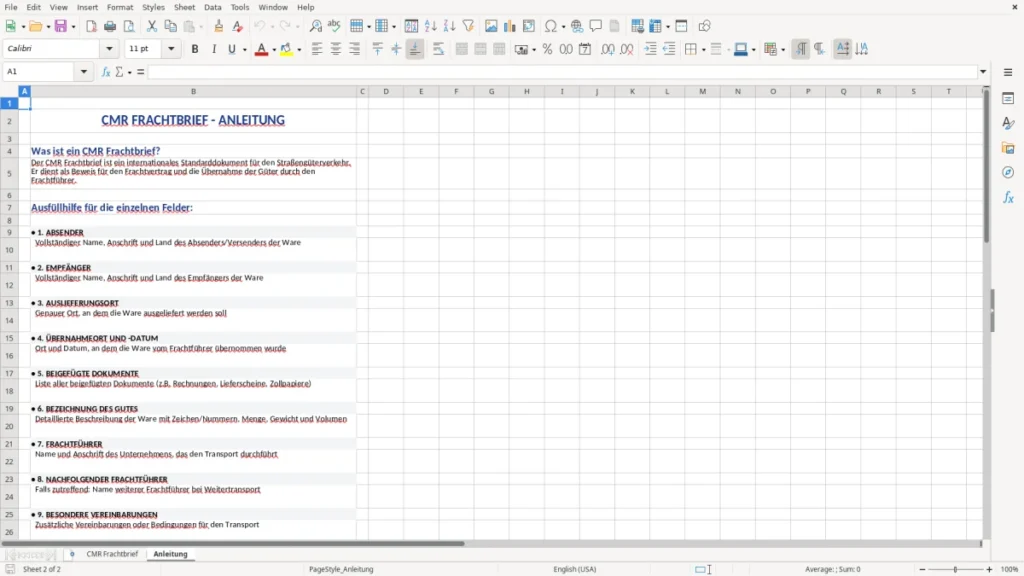Viewport: 1024px width, 576px height.
Task: Open the borders dropdown arrow
Action: click(x=703, y=50)
